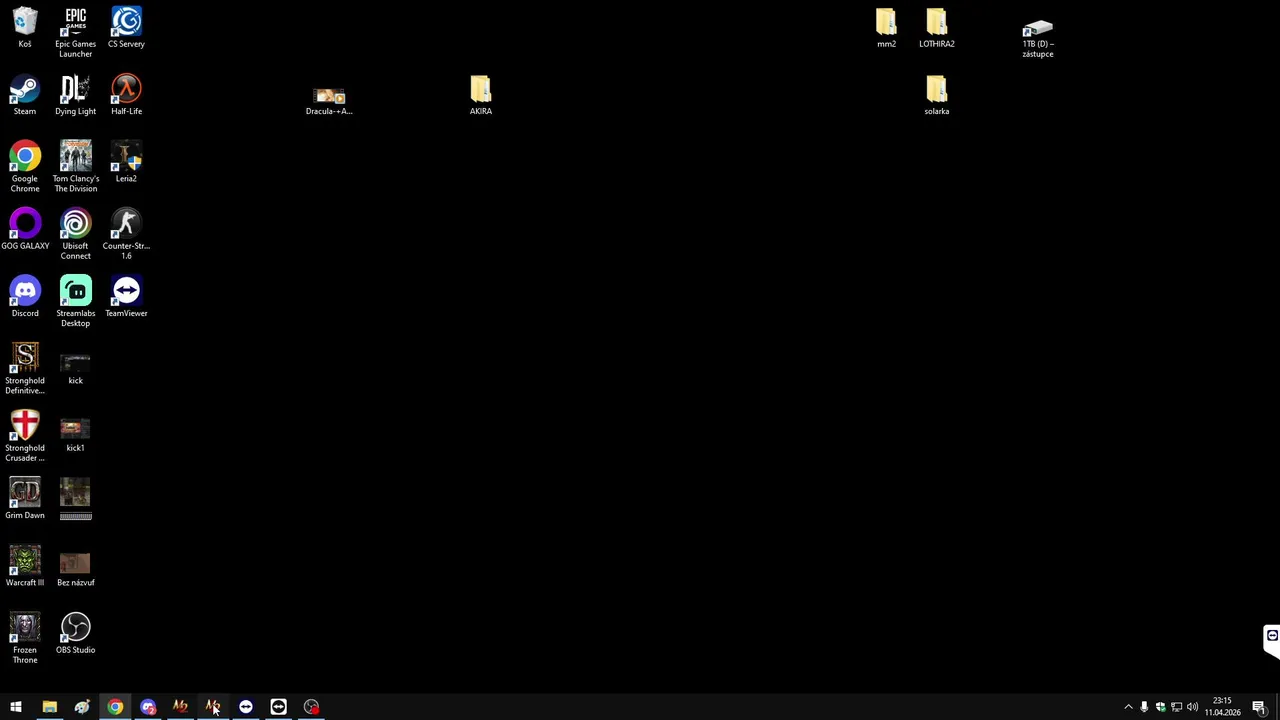1280x720 pixels.
Task: Select the LOTHIRA2 folder
Action: [937, 28]
